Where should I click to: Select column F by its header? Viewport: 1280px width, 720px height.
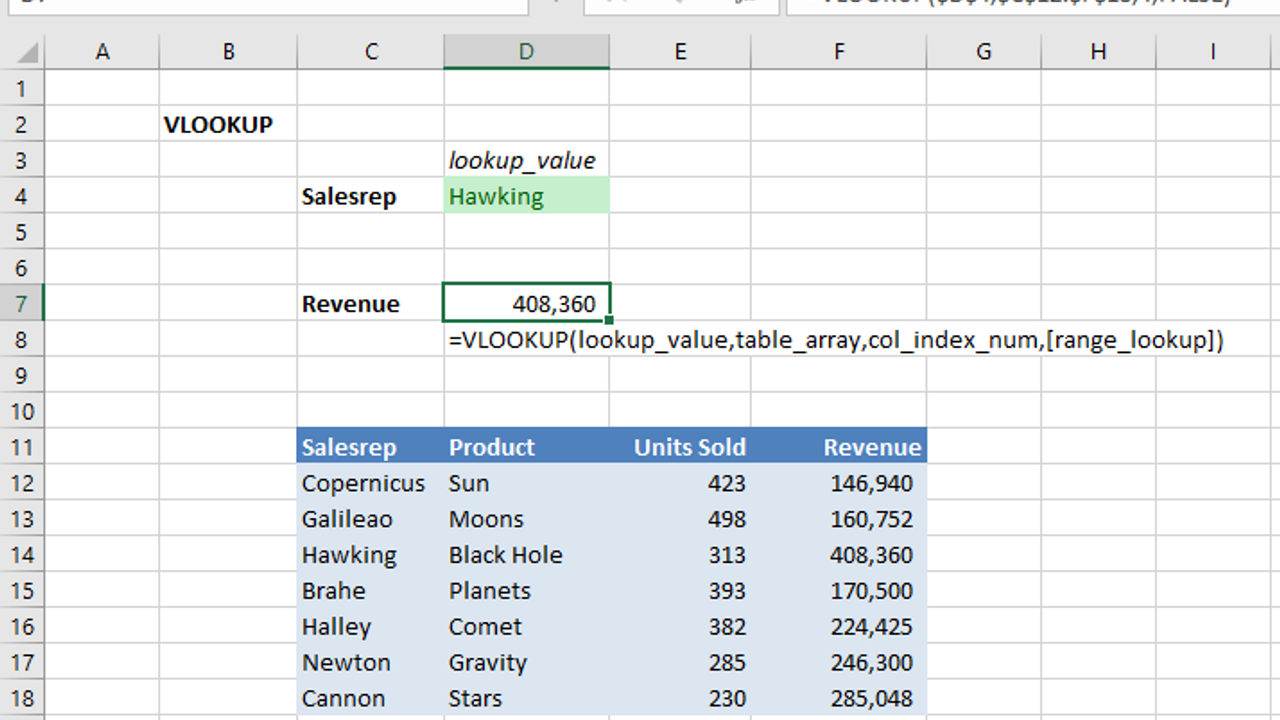coord(838,52)
